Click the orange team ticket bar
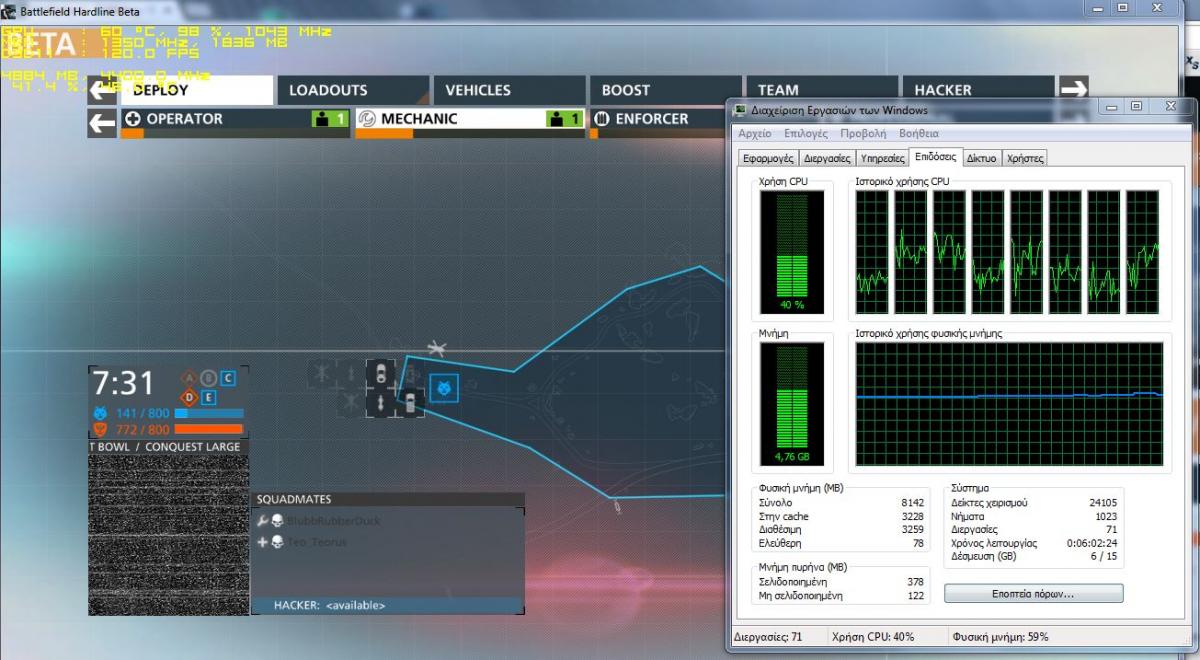This screenshot has width=1200, height=660. pos(209,429)
